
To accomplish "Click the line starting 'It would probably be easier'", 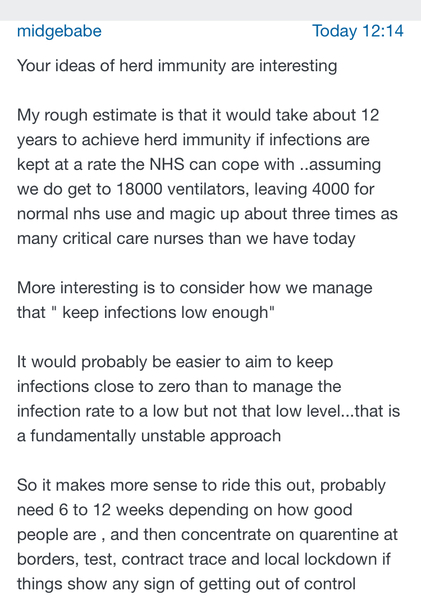I will [x=175, y=362].
